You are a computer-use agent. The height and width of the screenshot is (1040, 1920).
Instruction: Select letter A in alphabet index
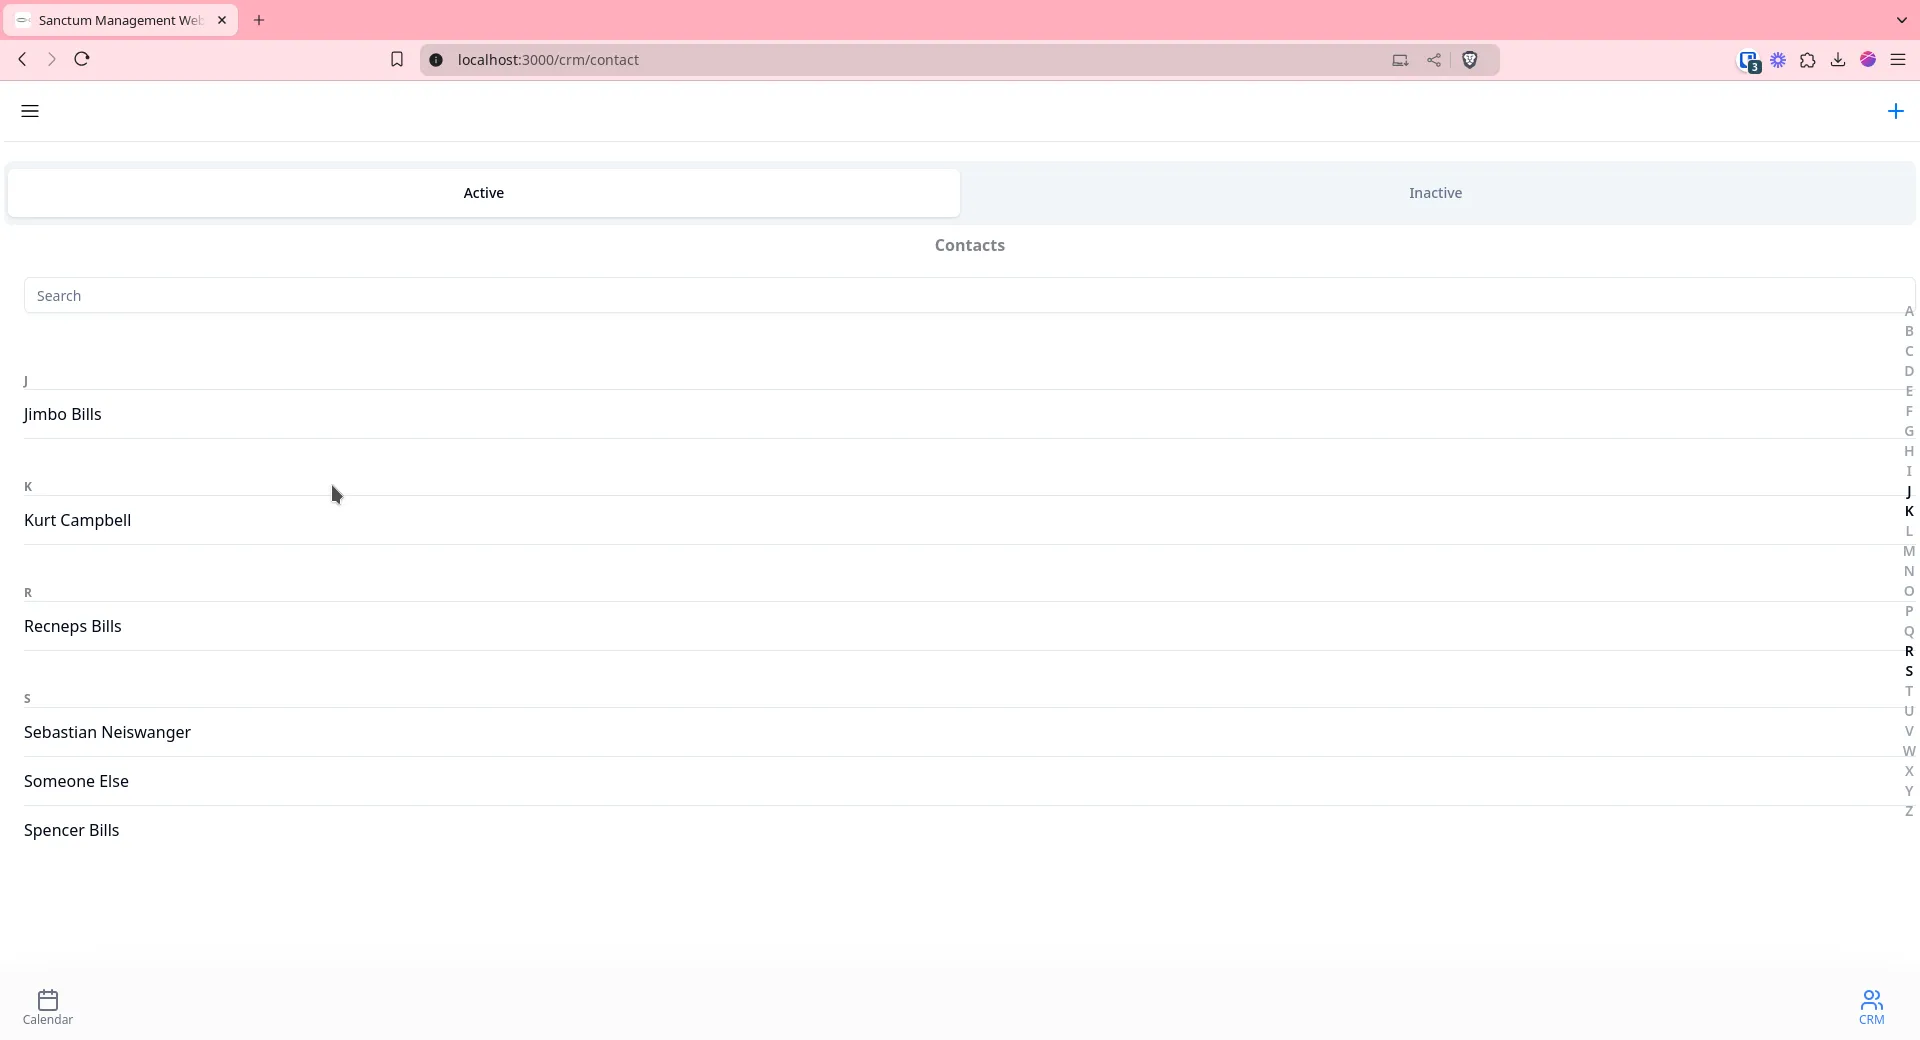1909,311
